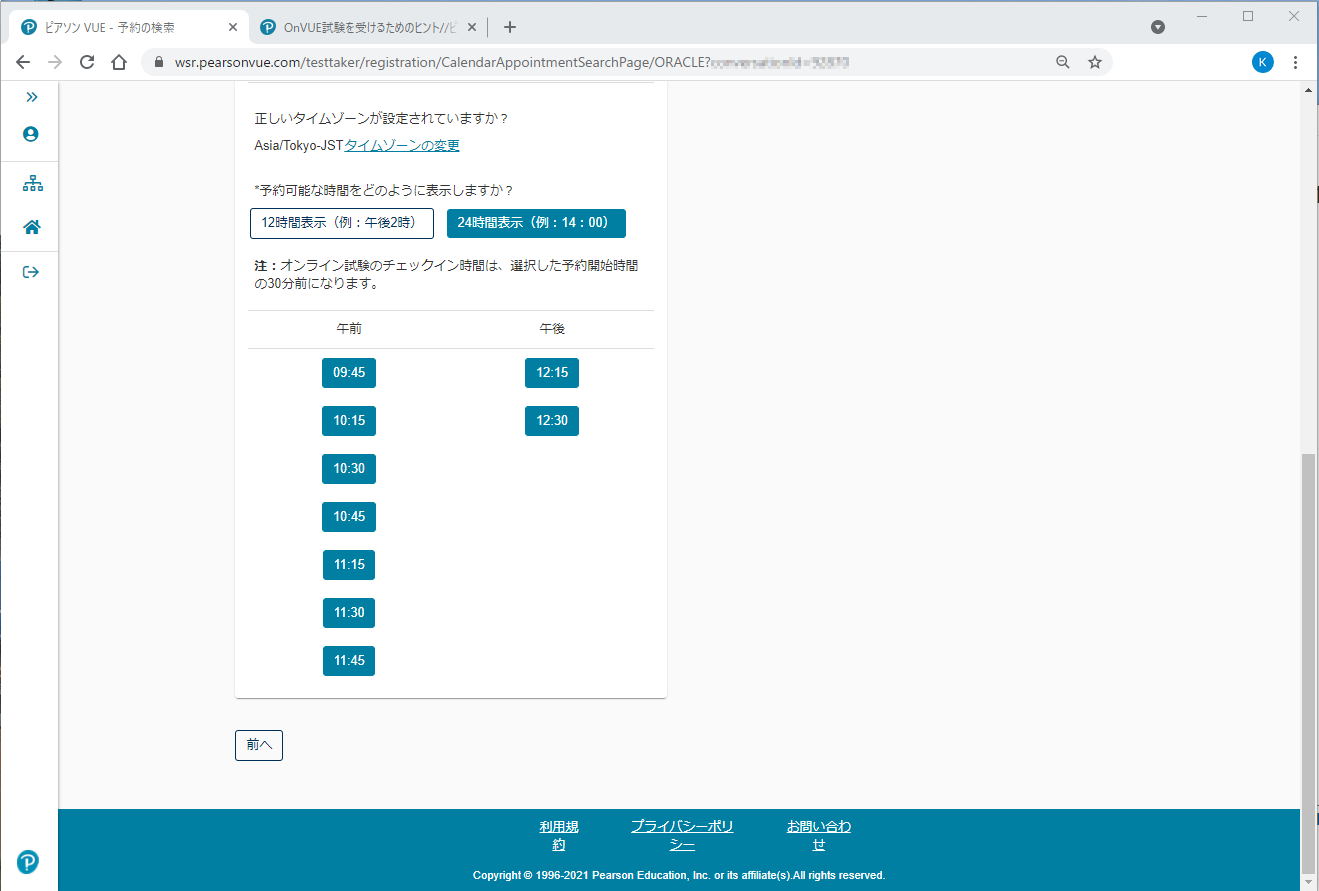Viewport: 1319px width, 891px height.
Task: Click the sitemap hierarchy icon in sidebar
Action: point(32,184)
